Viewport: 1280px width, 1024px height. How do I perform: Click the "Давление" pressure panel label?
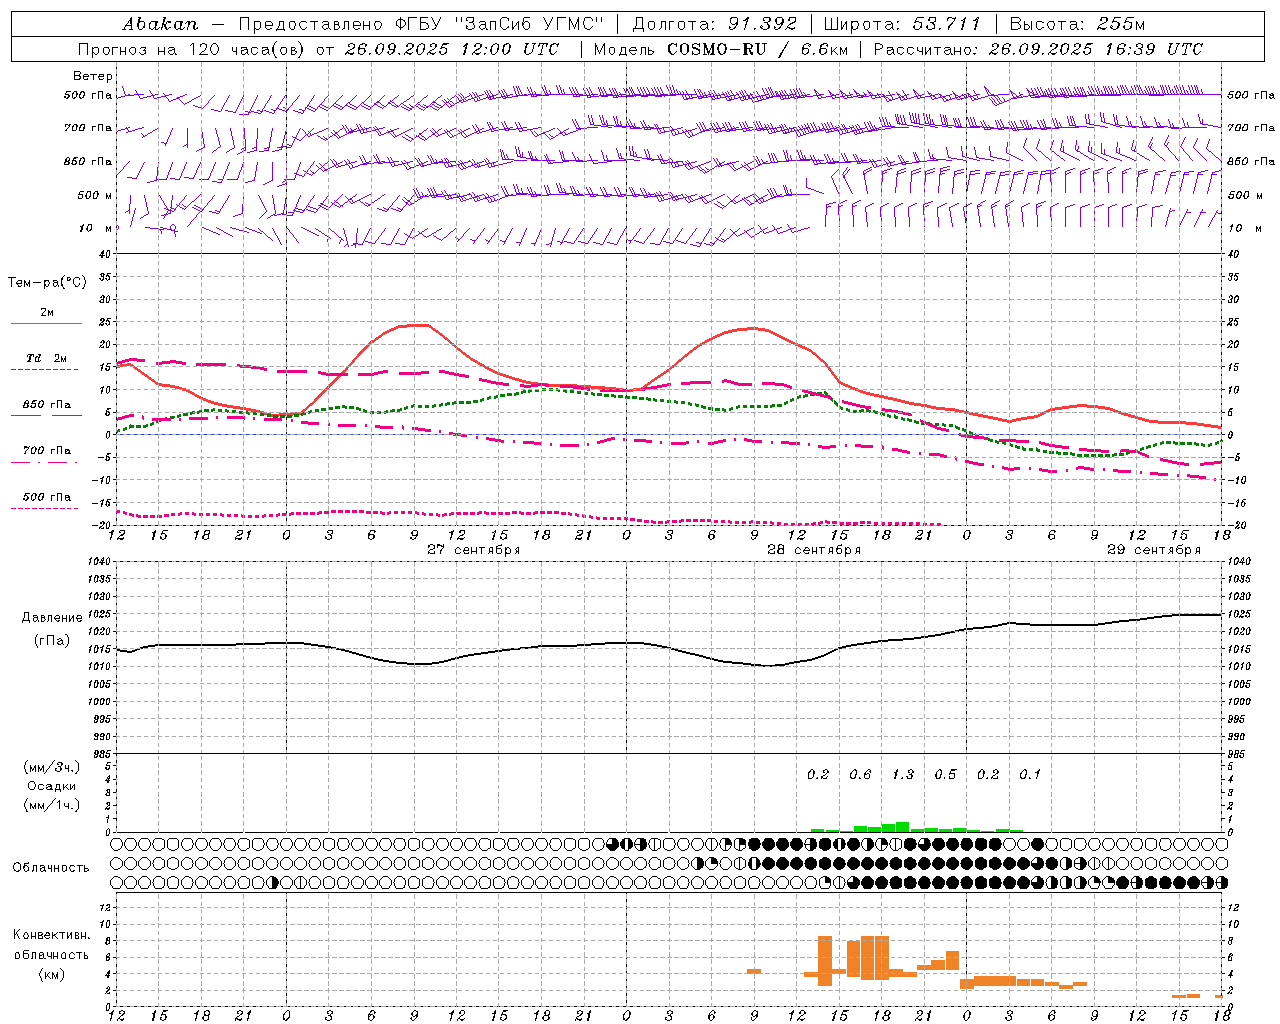point(52,618)
